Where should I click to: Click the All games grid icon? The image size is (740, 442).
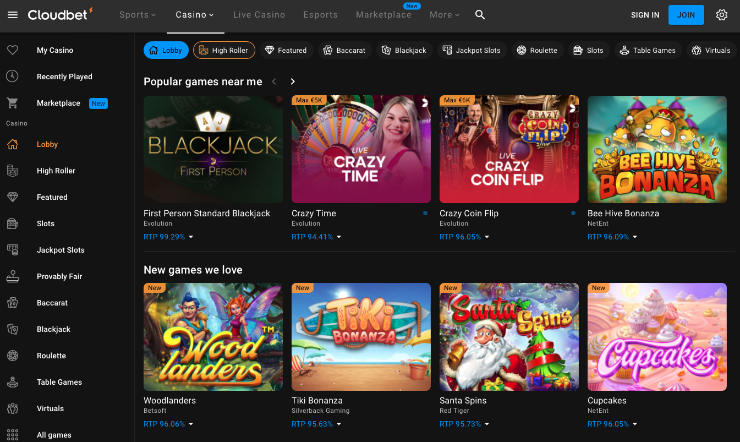pos(13,435)
